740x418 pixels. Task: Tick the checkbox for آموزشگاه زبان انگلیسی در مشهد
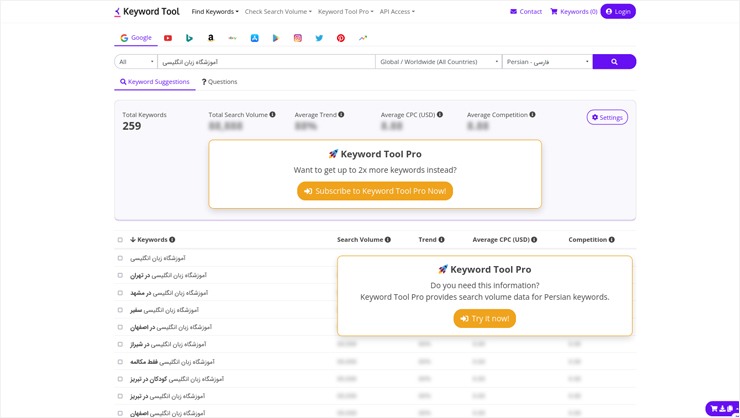(x=120, y=293)
